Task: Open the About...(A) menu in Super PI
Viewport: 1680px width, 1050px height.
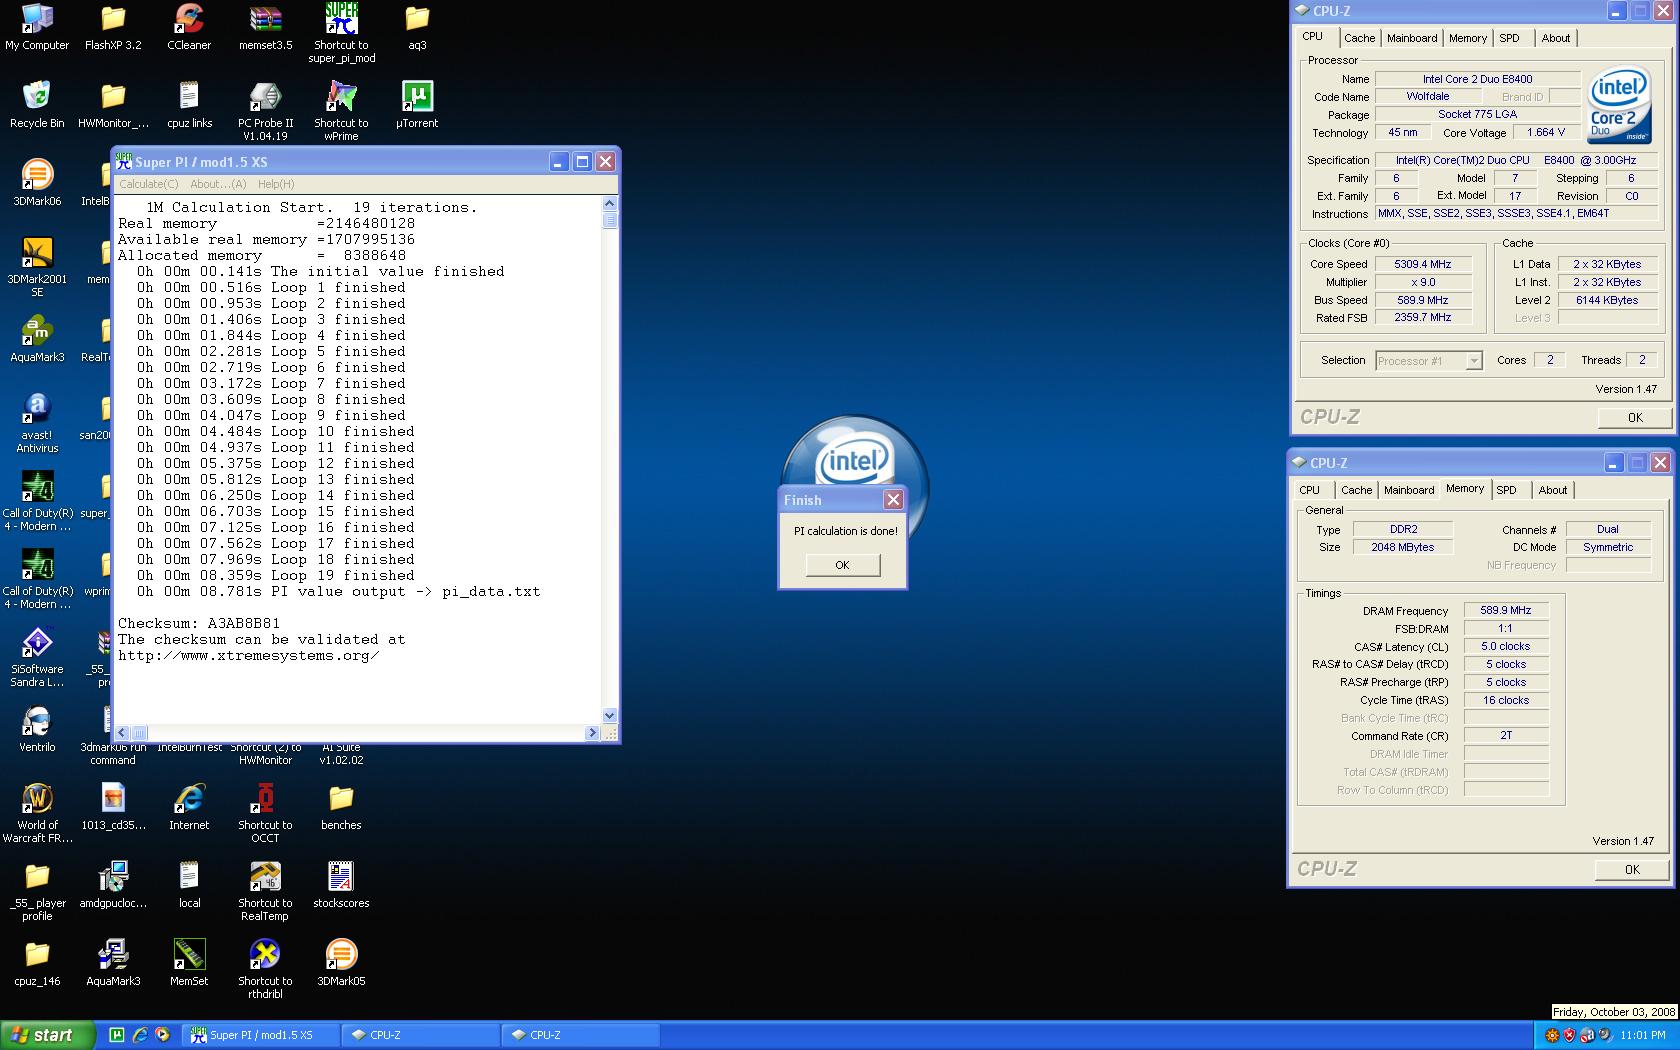Action: 218,184
